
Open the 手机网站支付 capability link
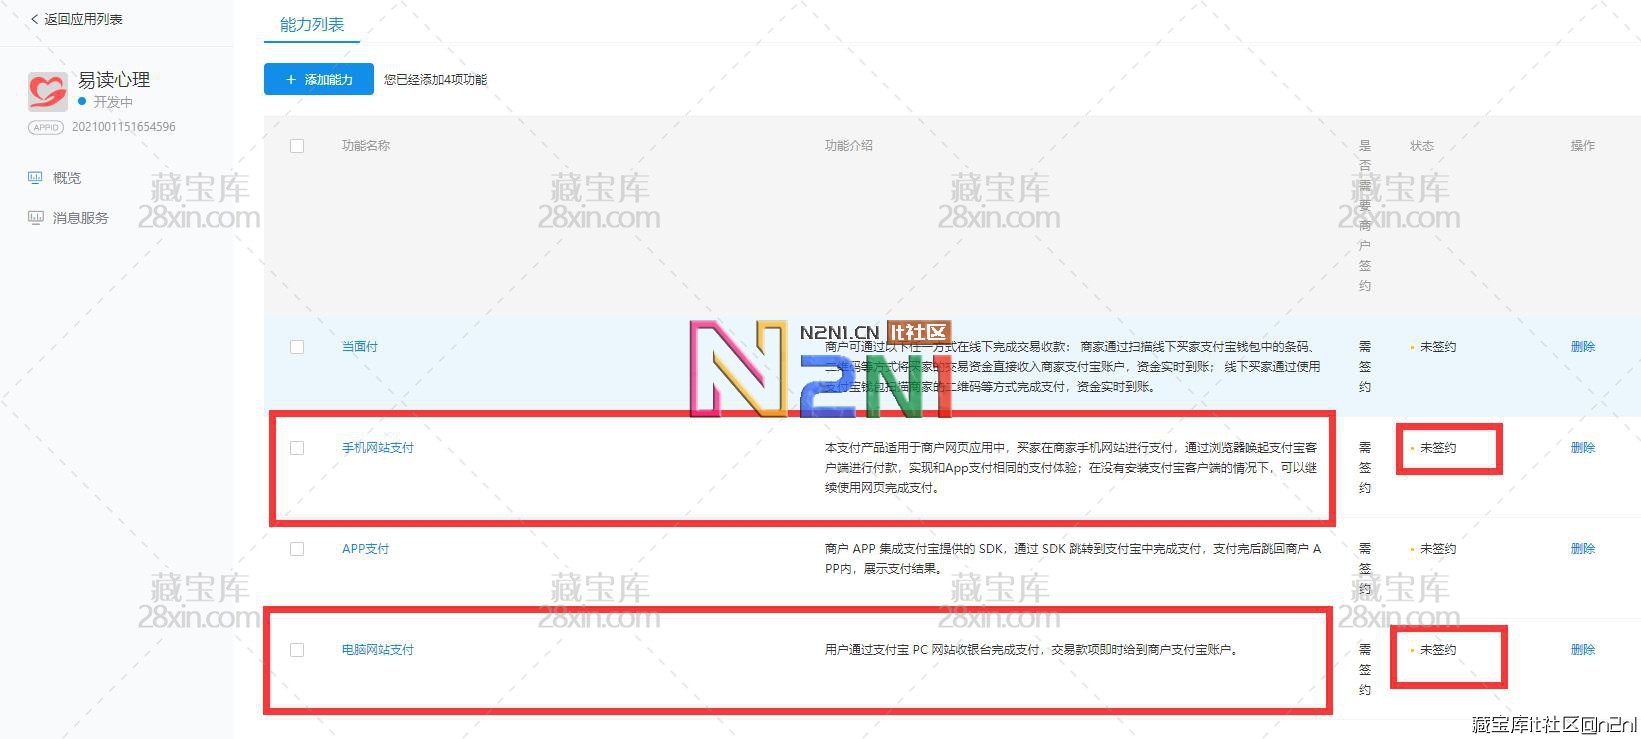378,448
